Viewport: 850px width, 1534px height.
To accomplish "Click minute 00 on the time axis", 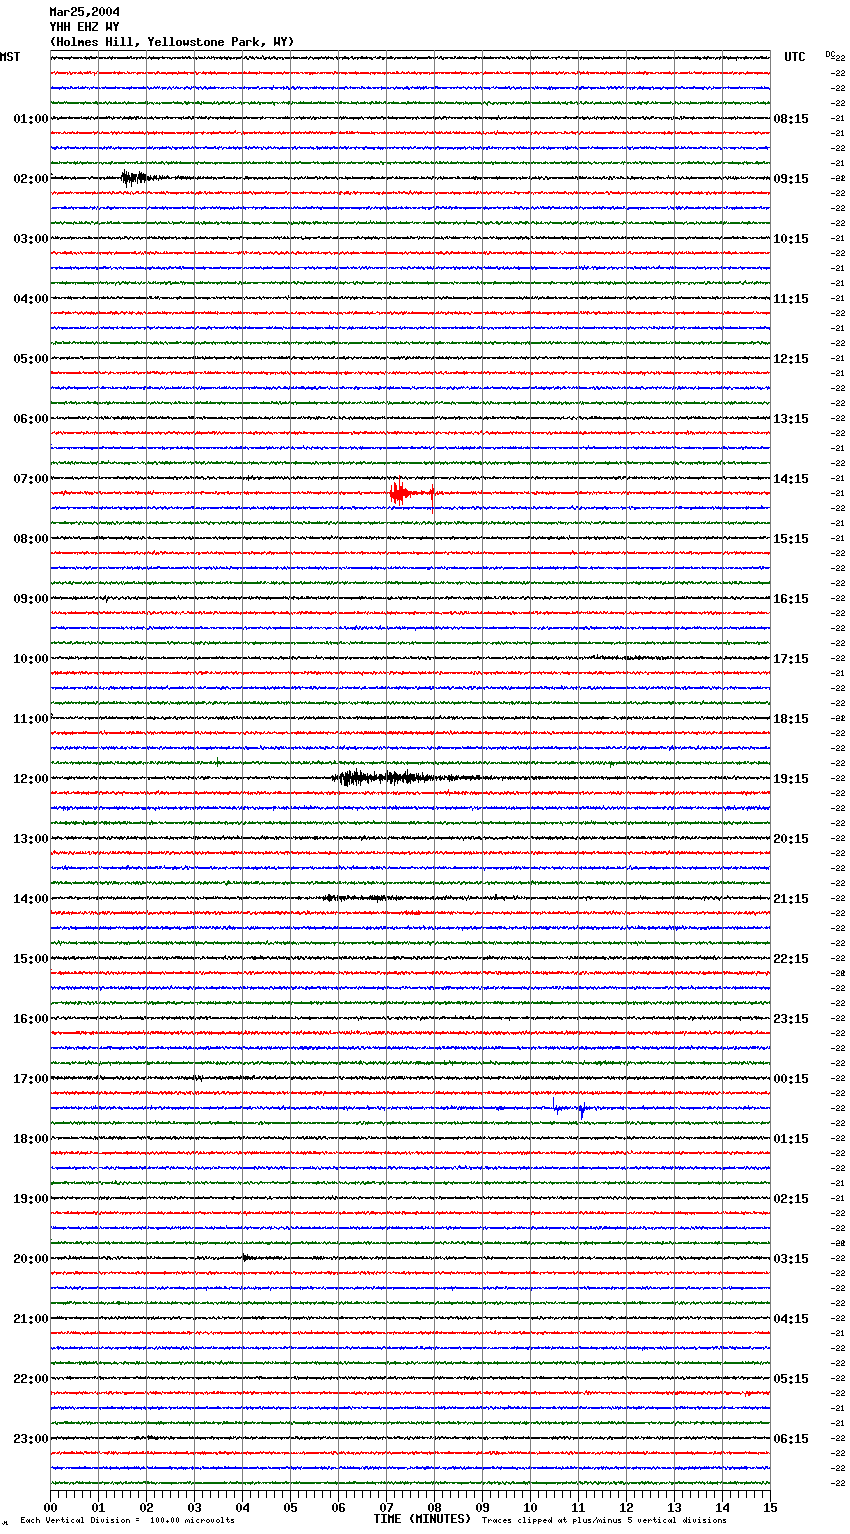I will click(x=50, y=1507).
